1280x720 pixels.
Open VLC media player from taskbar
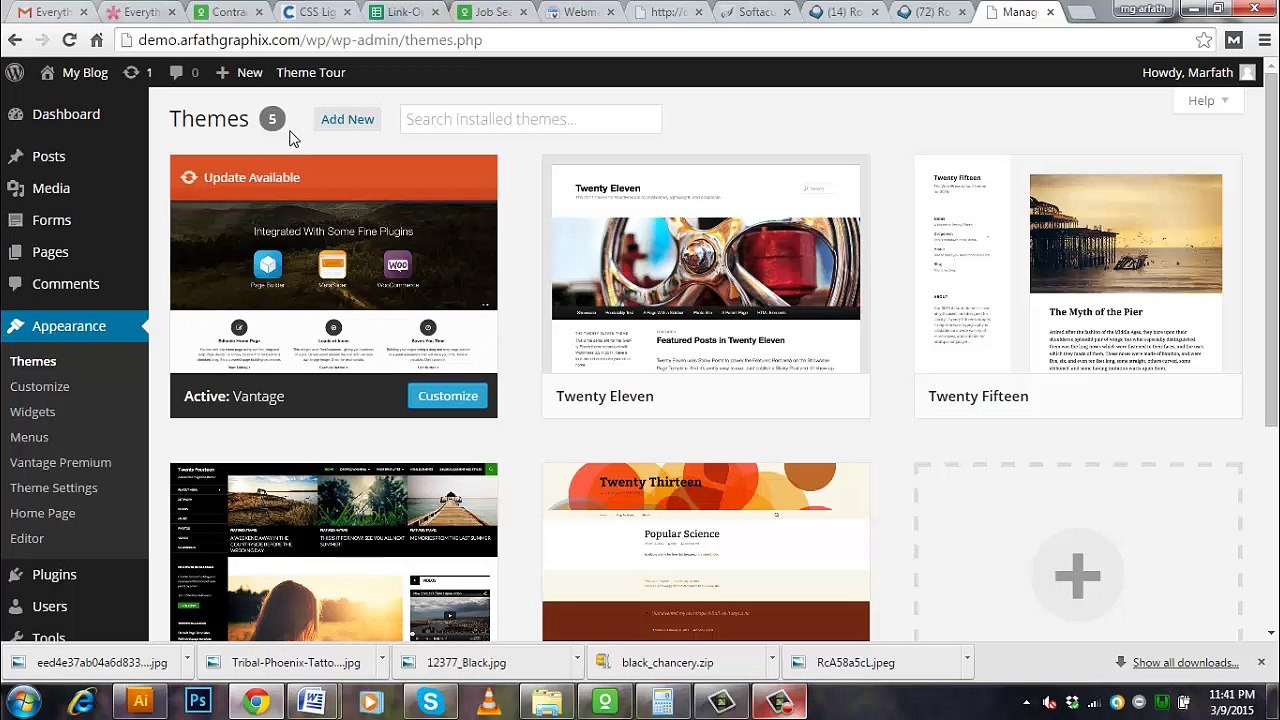point(489,701)
